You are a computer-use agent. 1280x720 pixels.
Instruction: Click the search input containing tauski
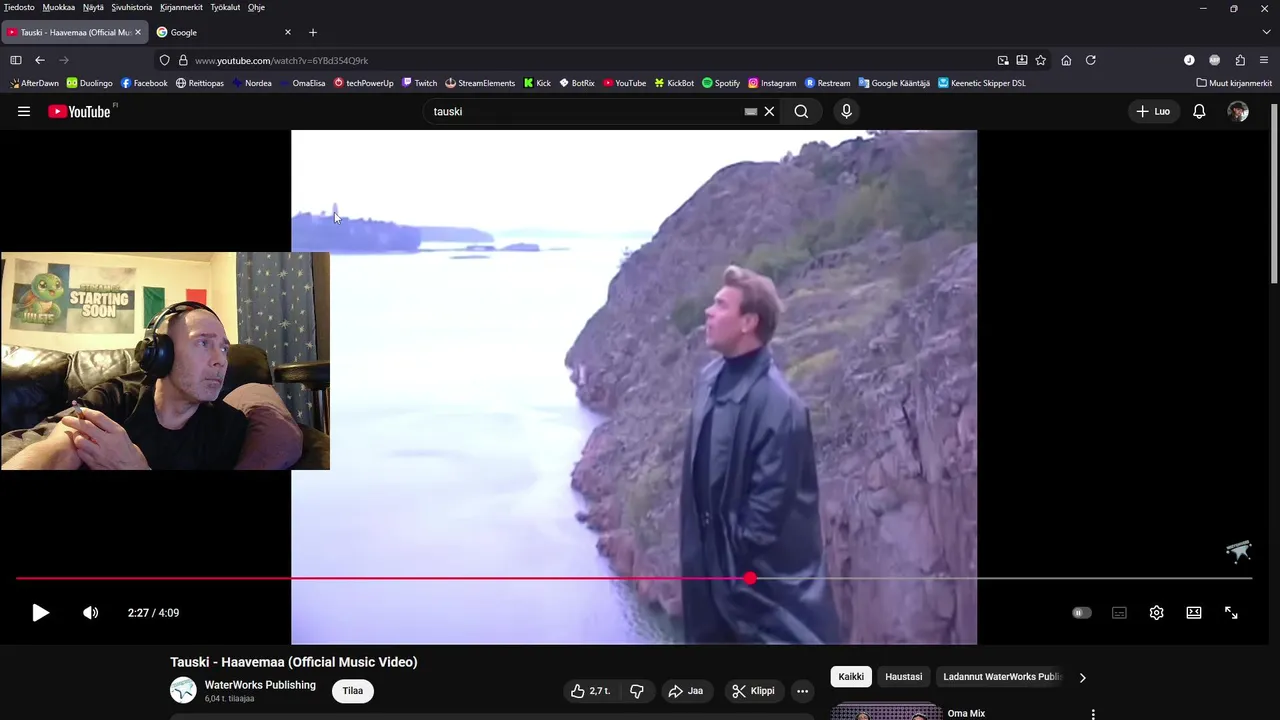point(585,112)
